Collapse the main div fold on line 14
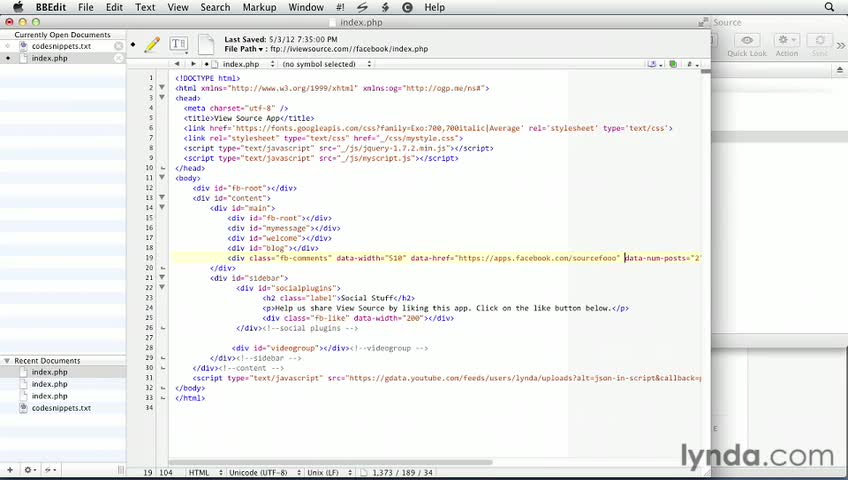The image size is (848, 480). click(162, 207)
